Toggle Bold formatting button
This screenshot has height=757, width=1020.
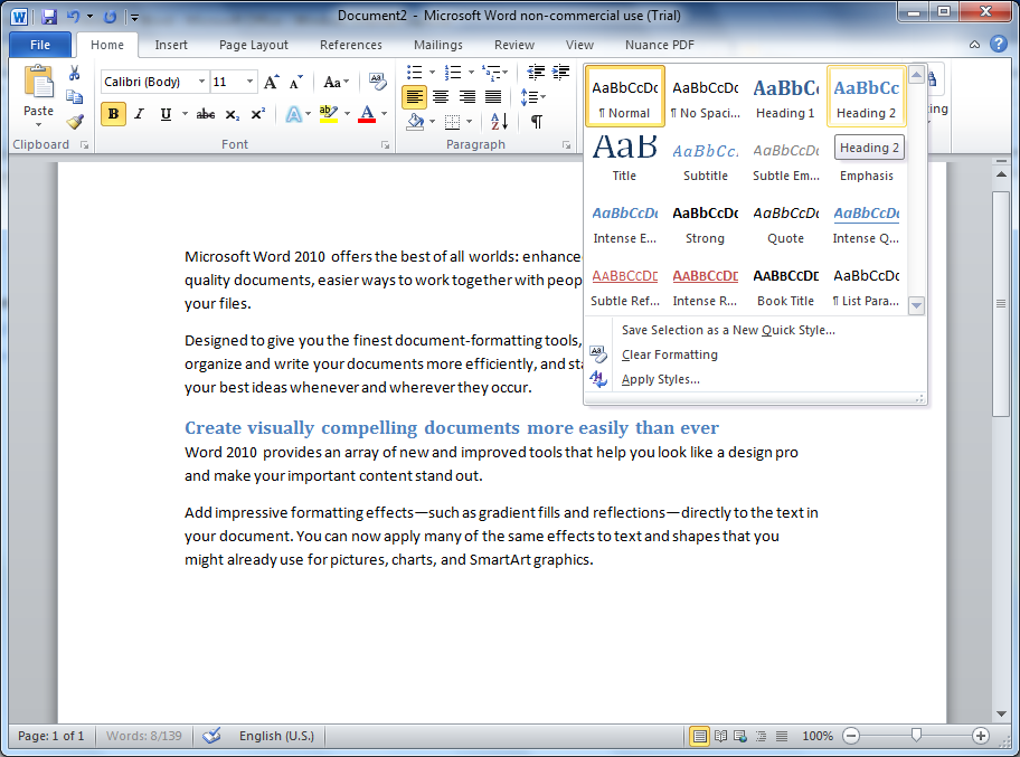coord(113,114)
